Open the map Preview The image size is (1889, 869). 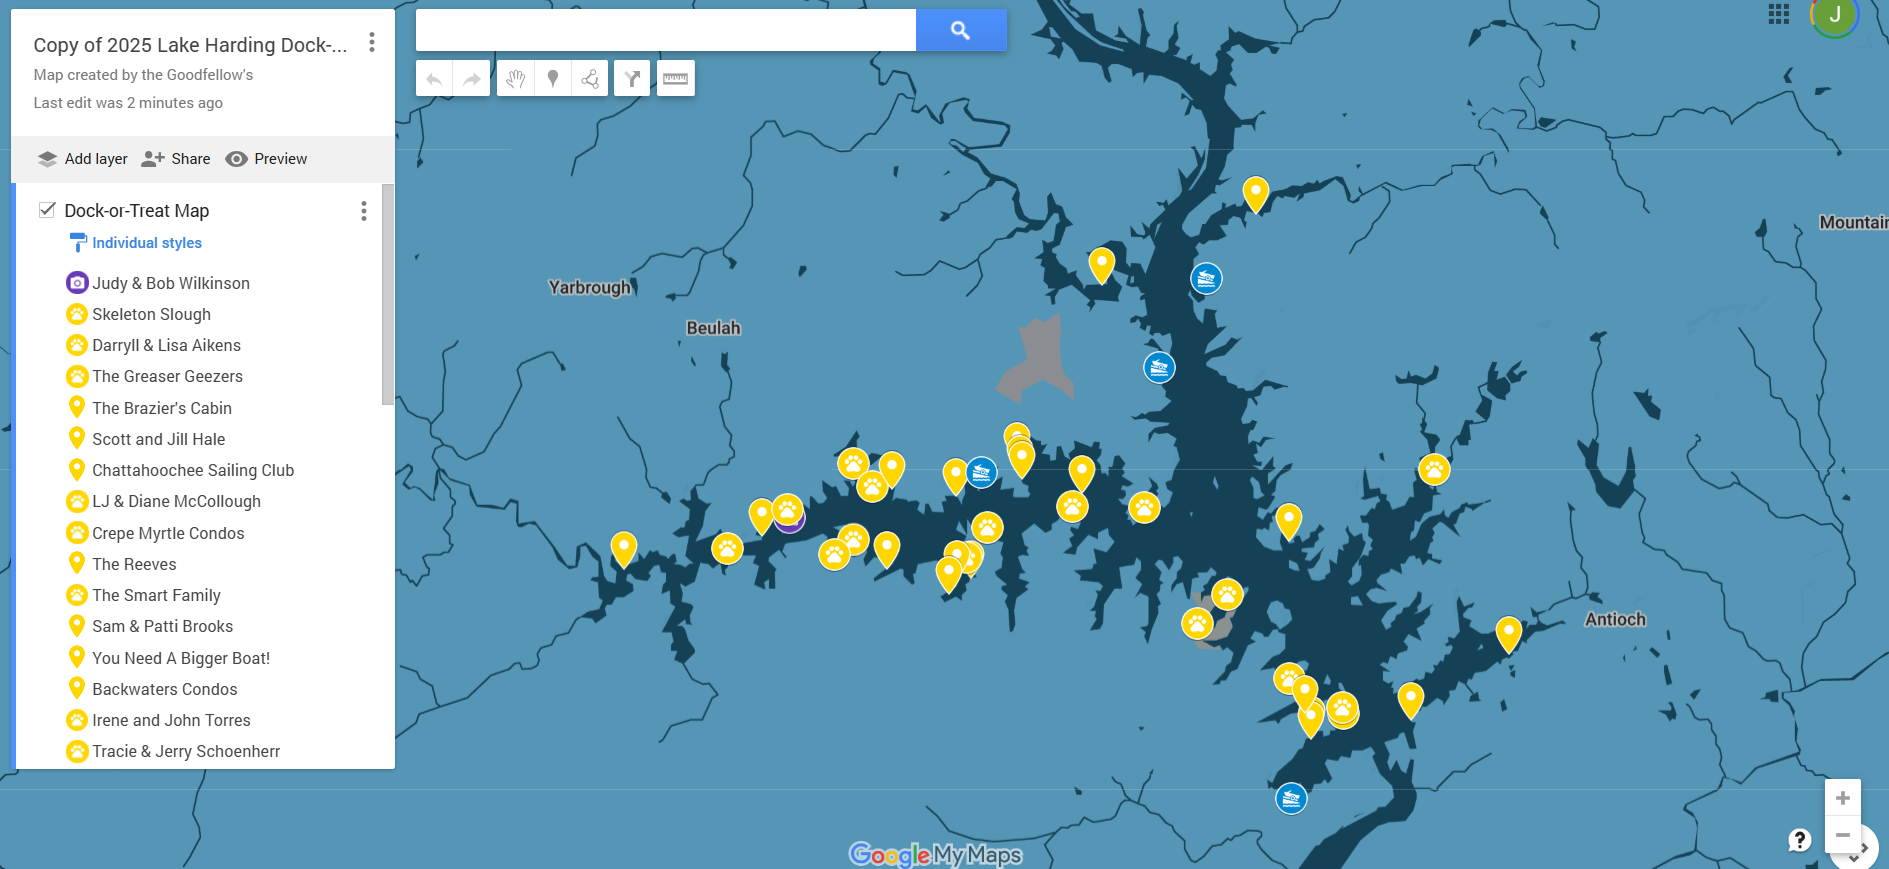click(267, 159)
